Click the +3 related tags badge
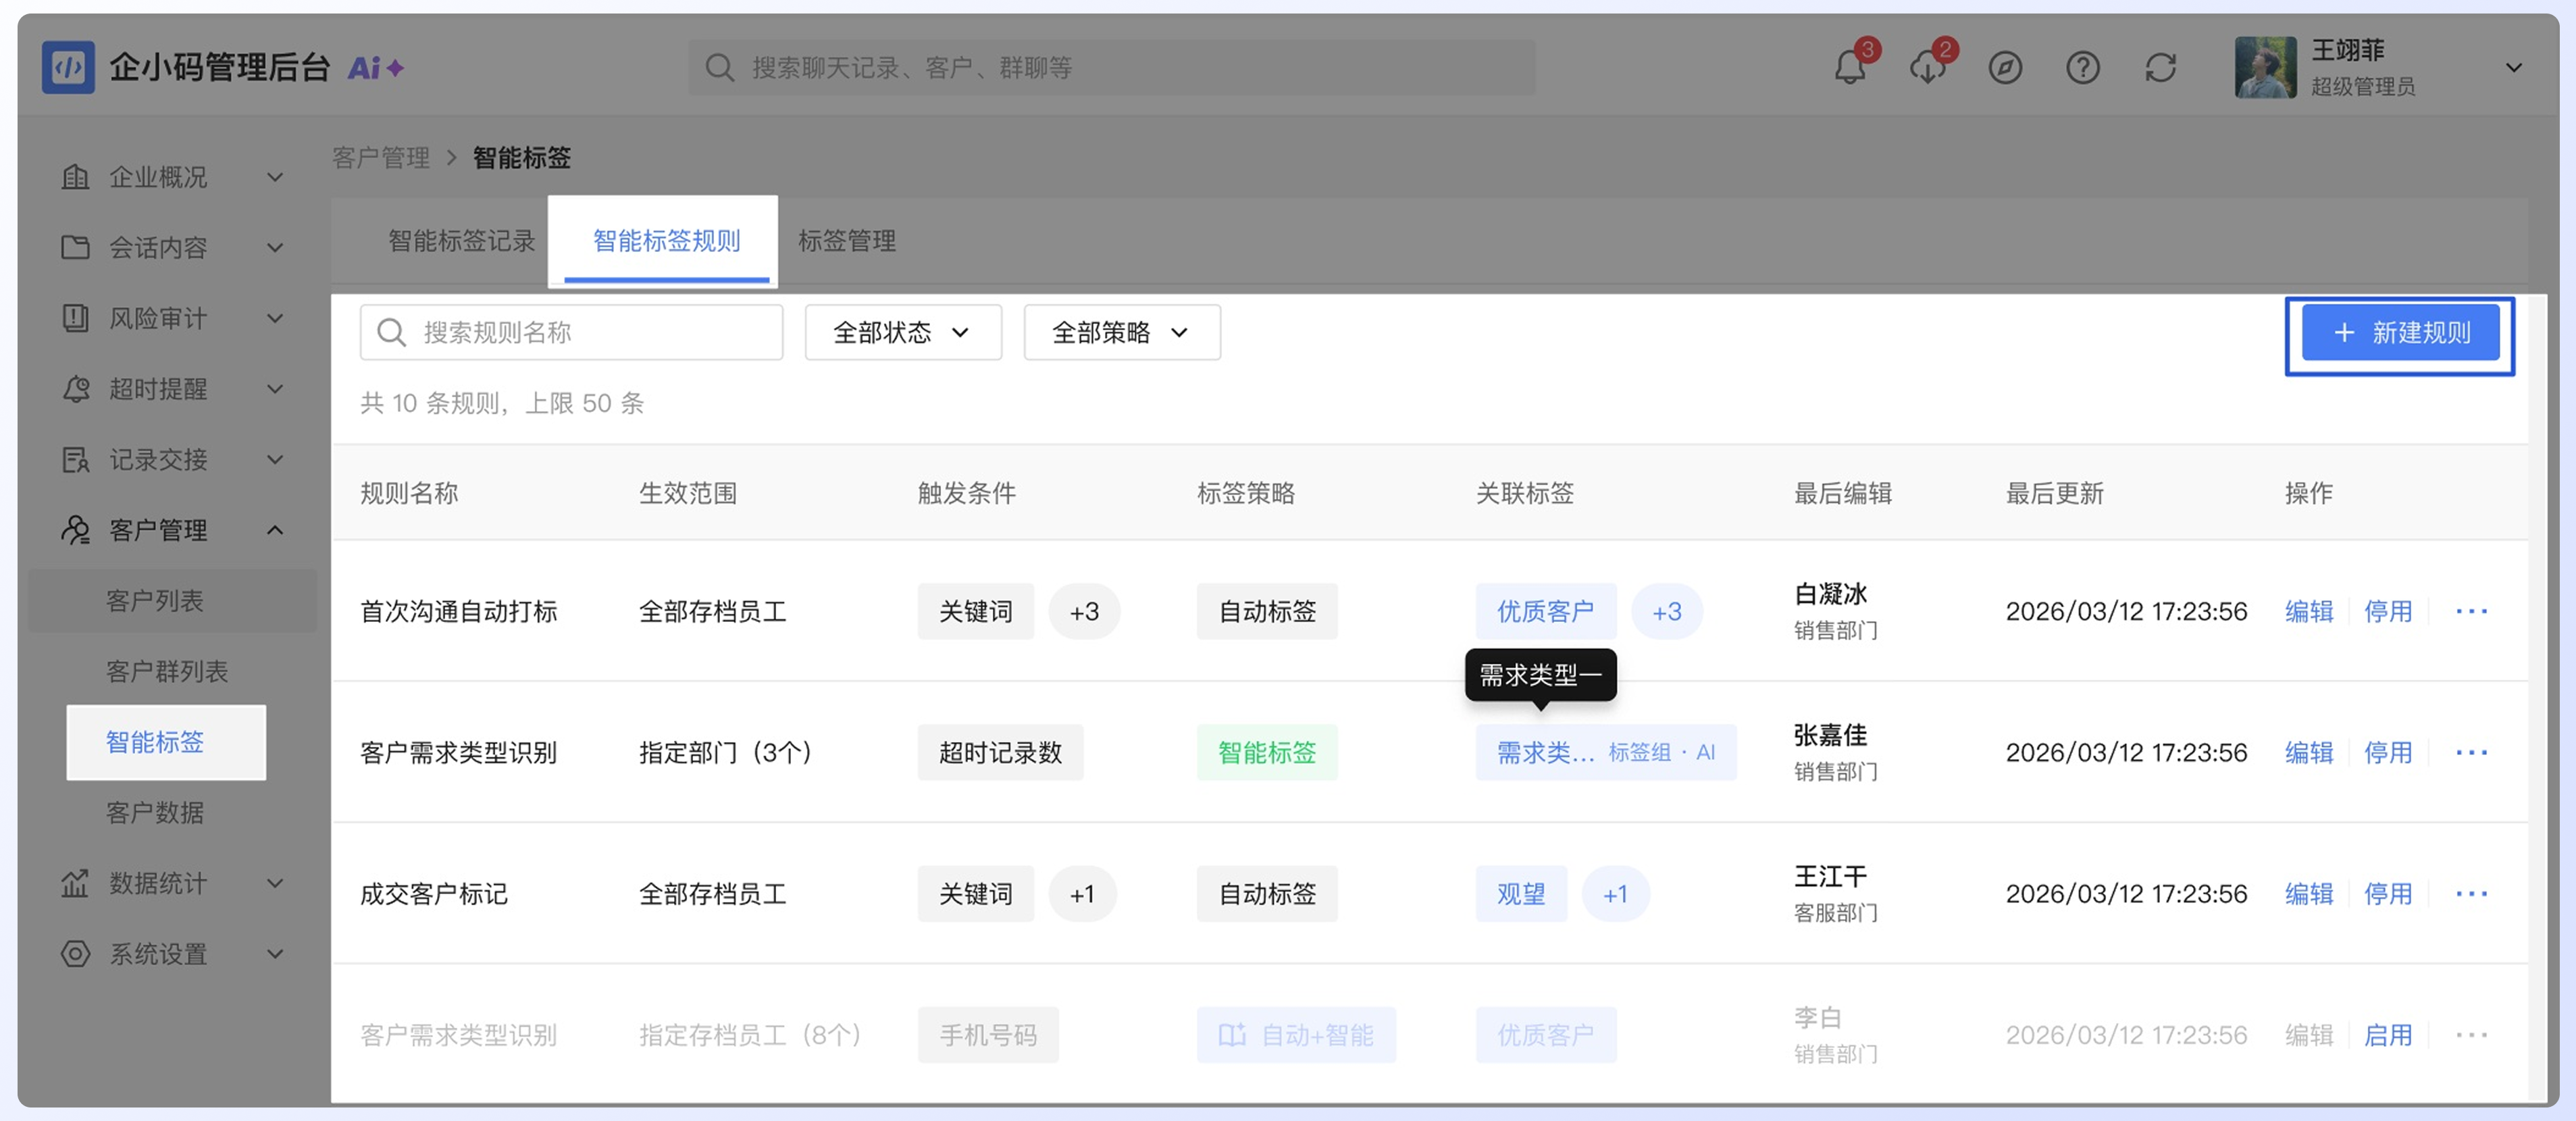Screen dimensions: 2576x1121 coord(1666,611)
